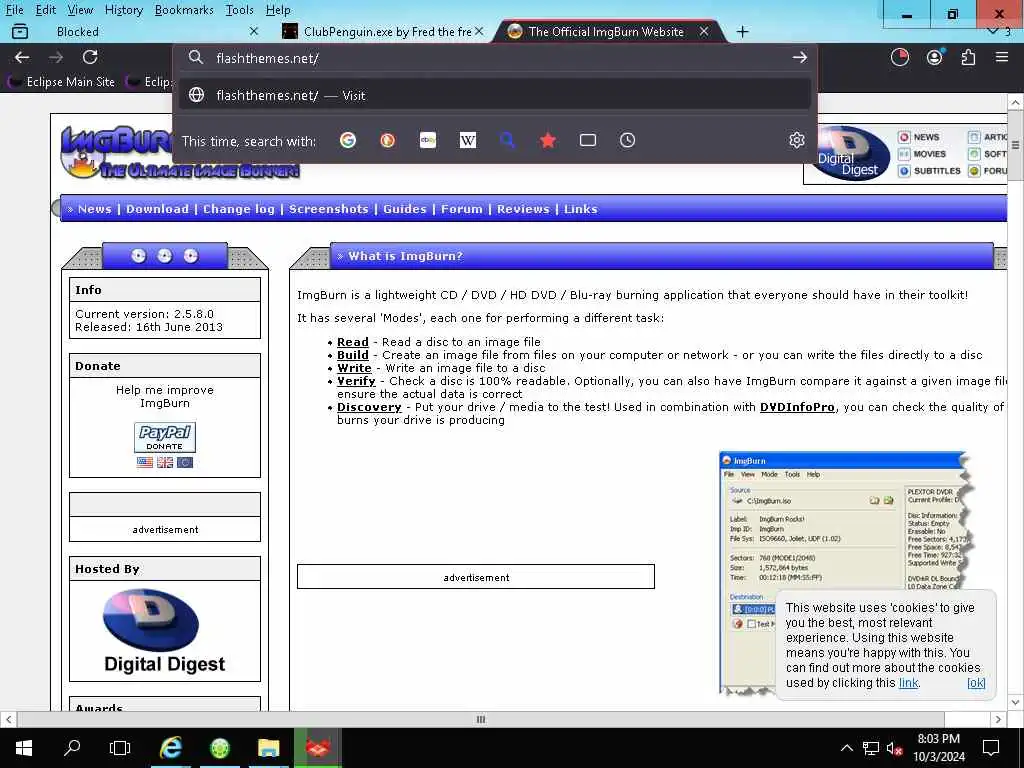This screenshot has width=1024, height=768.
Task: Launch Internet Explorer from the taskbar
Action: pos(170,748)
